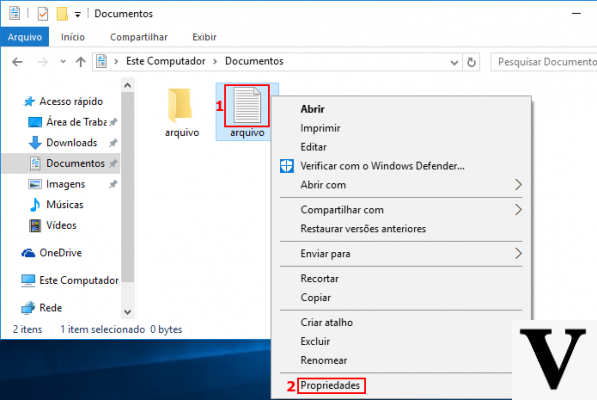This screenshot has height=400, width=597.
Task: Open the recent locations dropdown arrow
Action: [63, 61]
